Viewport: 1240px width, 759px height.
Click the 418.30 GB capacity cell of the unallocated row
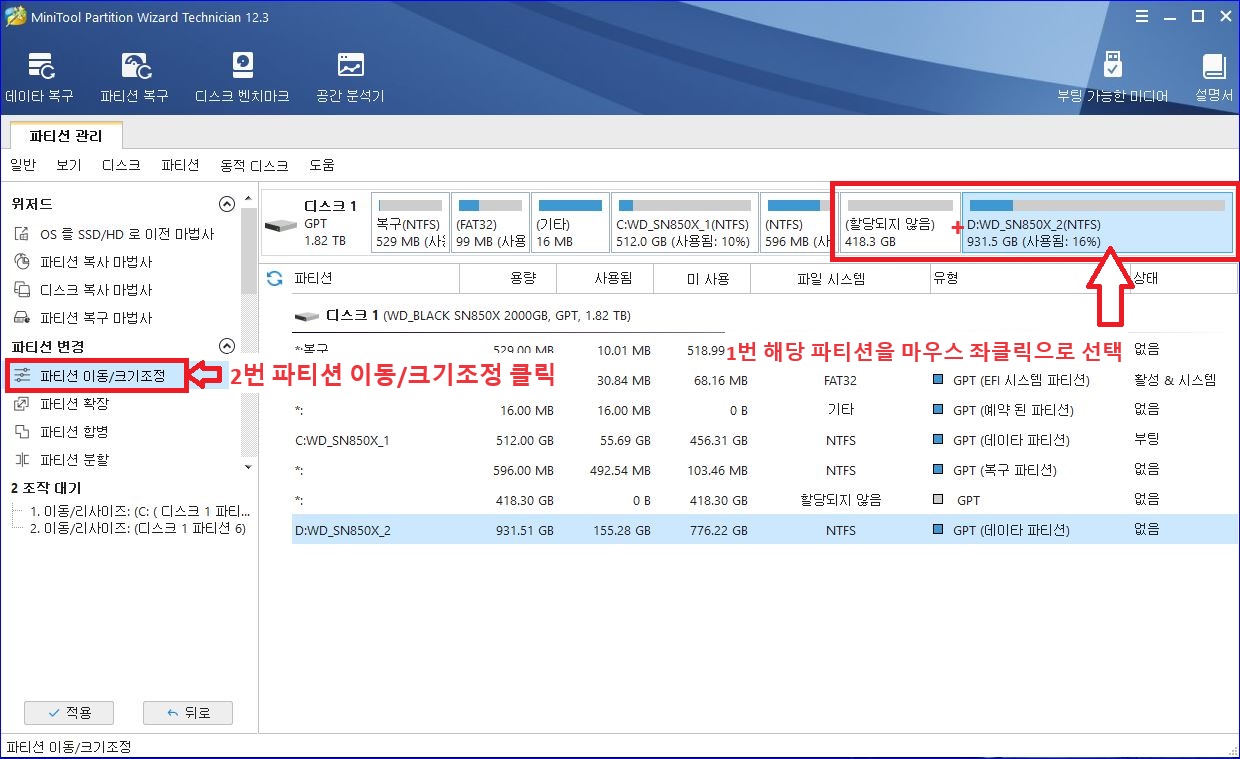pos(525,500)
